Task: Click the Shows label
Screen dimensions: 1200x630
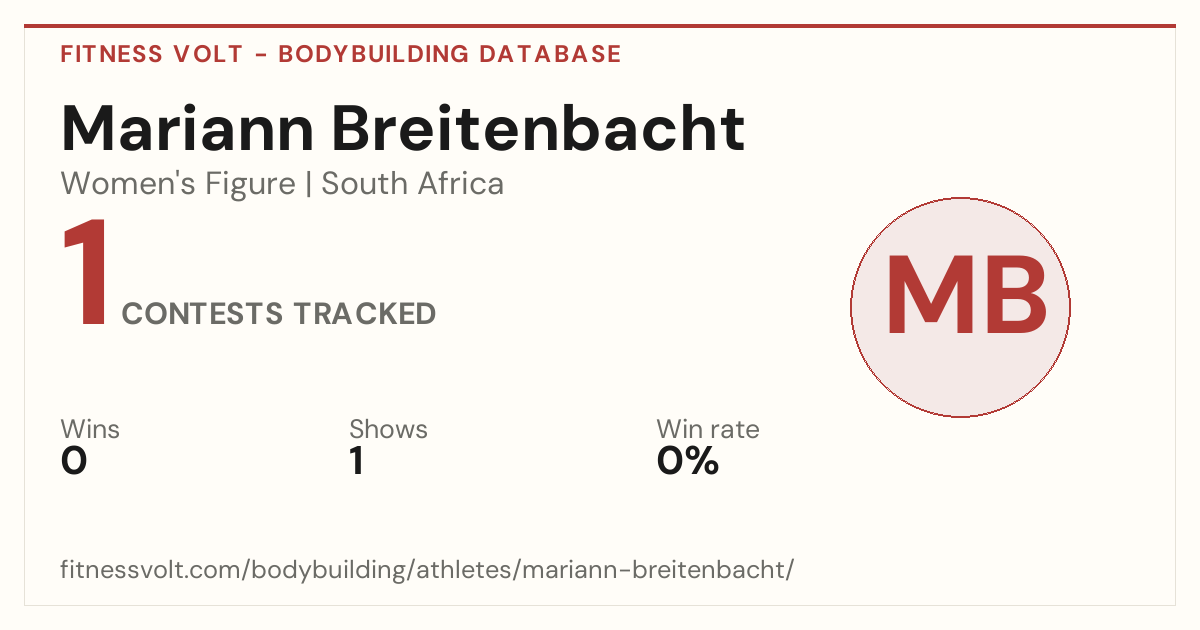Action: point(388,429)
